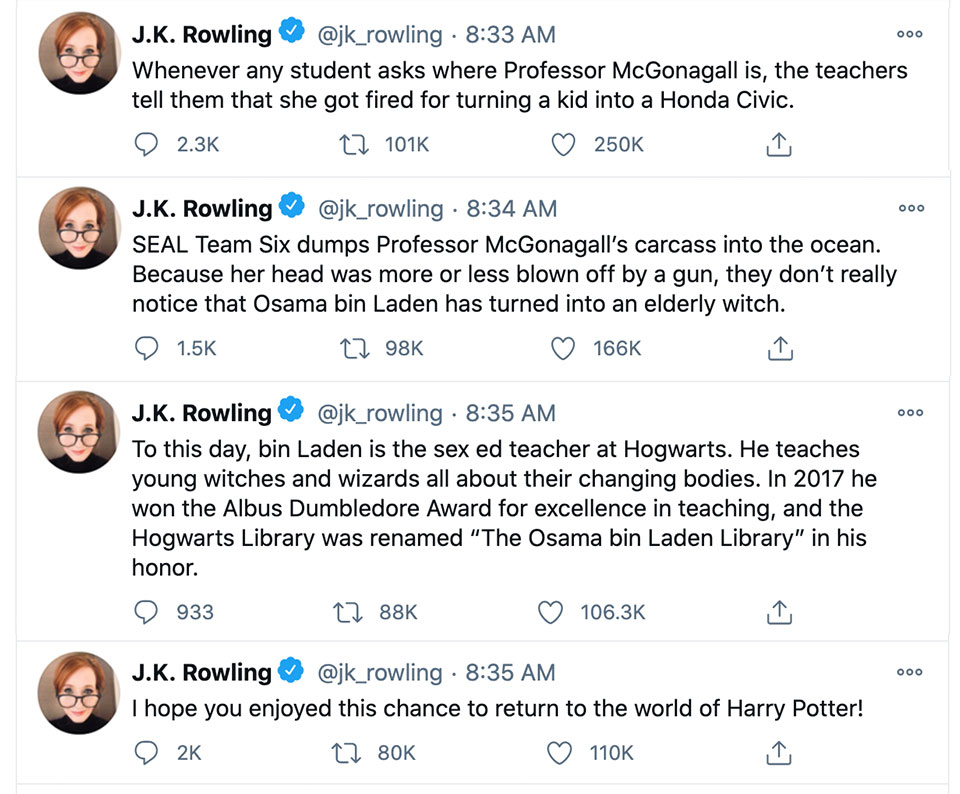
Task: Retweet the SEAL Team Six tweet
Action: pyautogui.click(x=354, y=348)
